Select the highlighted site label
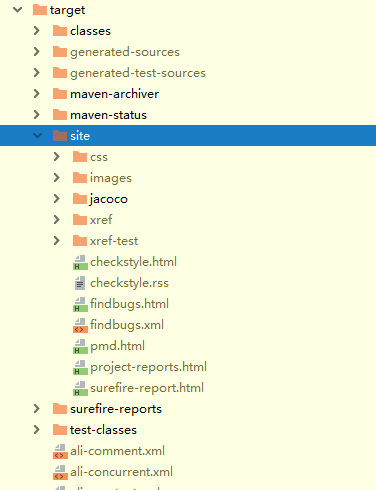 (x=80, y=136)
